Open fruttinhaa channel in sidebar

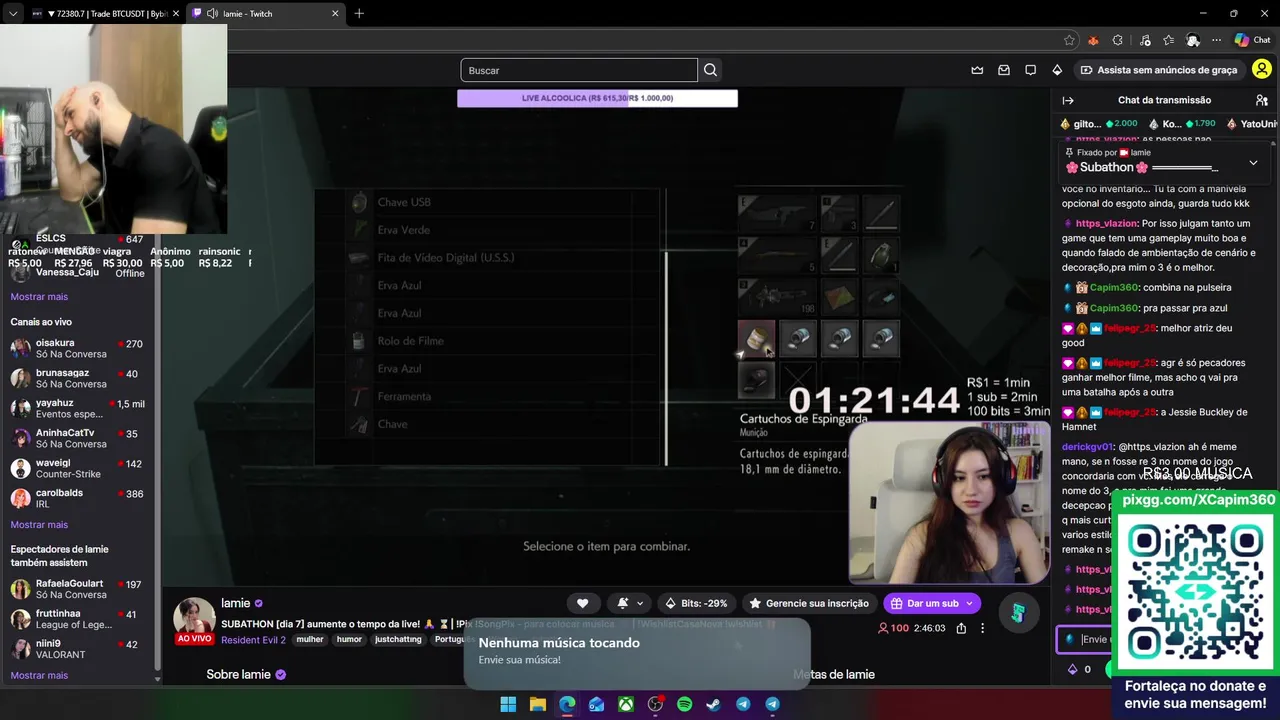tap(78, 619)
